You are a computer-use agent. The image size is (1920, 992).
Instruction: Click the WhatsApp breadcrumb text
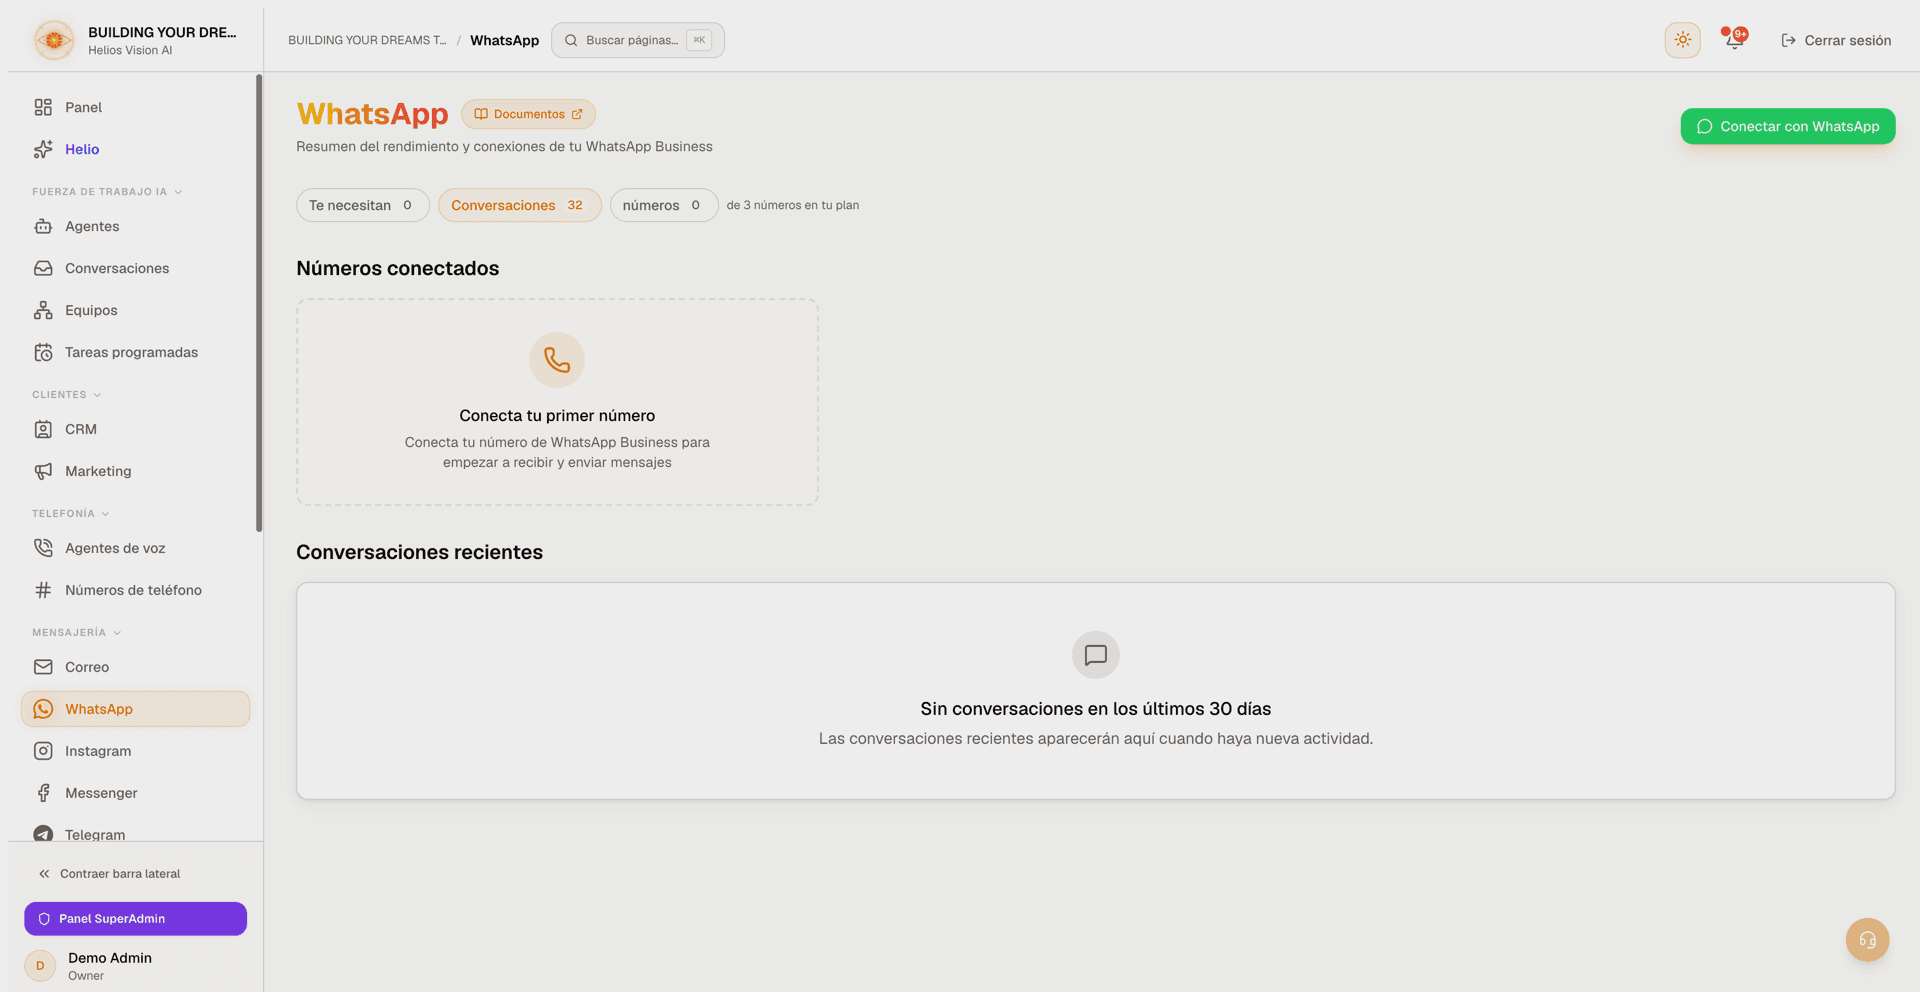tap(504, 40)
